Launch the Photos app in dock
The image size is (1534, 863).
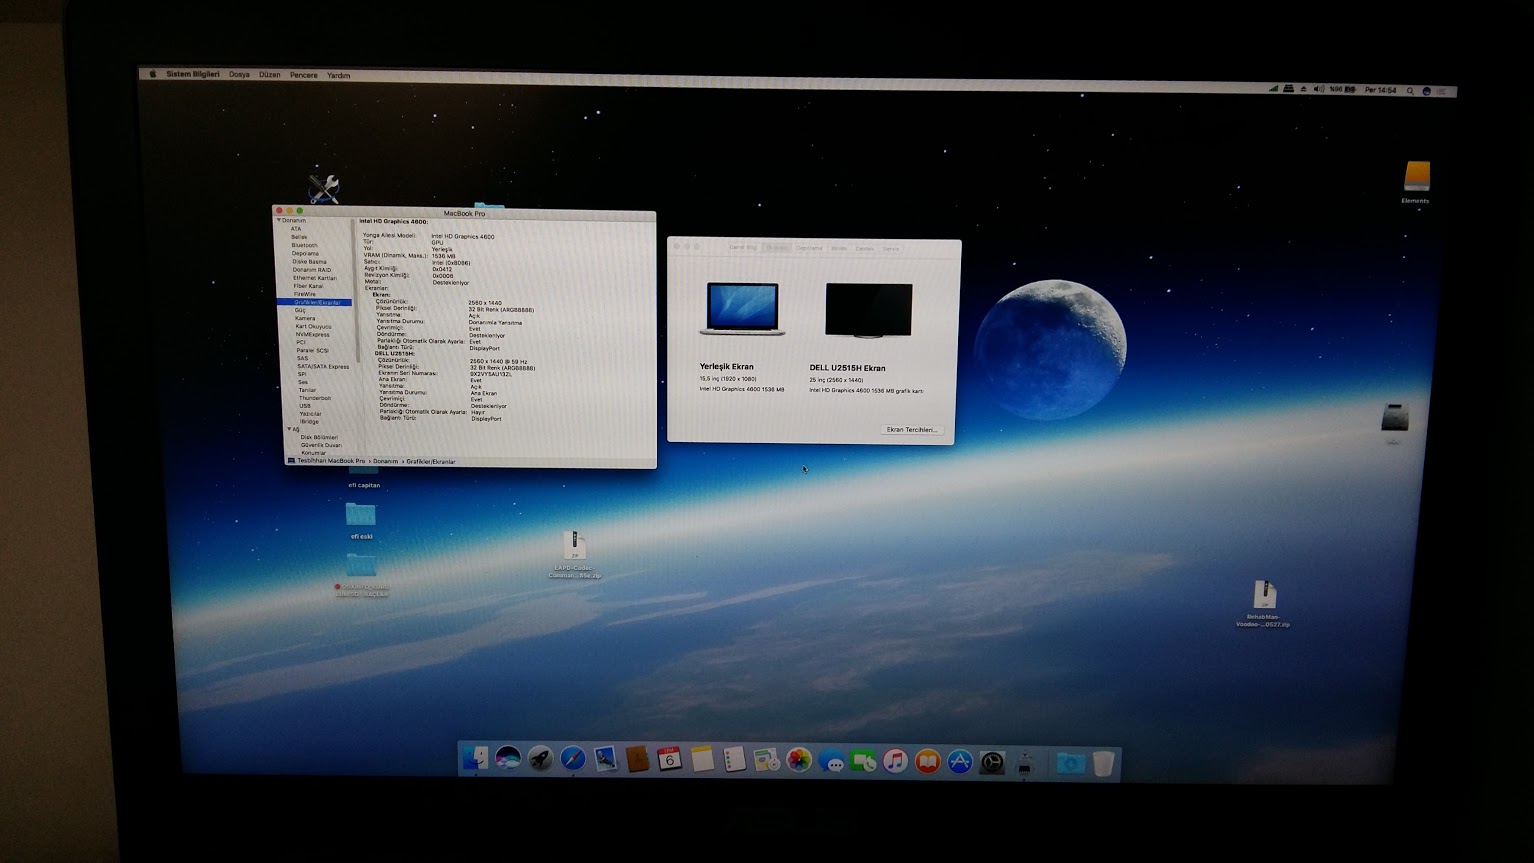798,761
